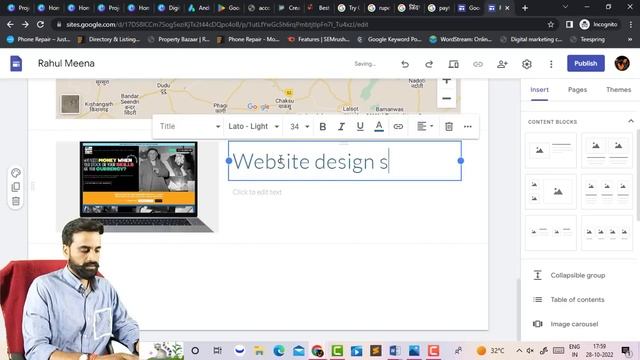Viewport: 640px width, 360px height.
Task: Open the browser tab search chevron
Action: [x=565, y=7]
